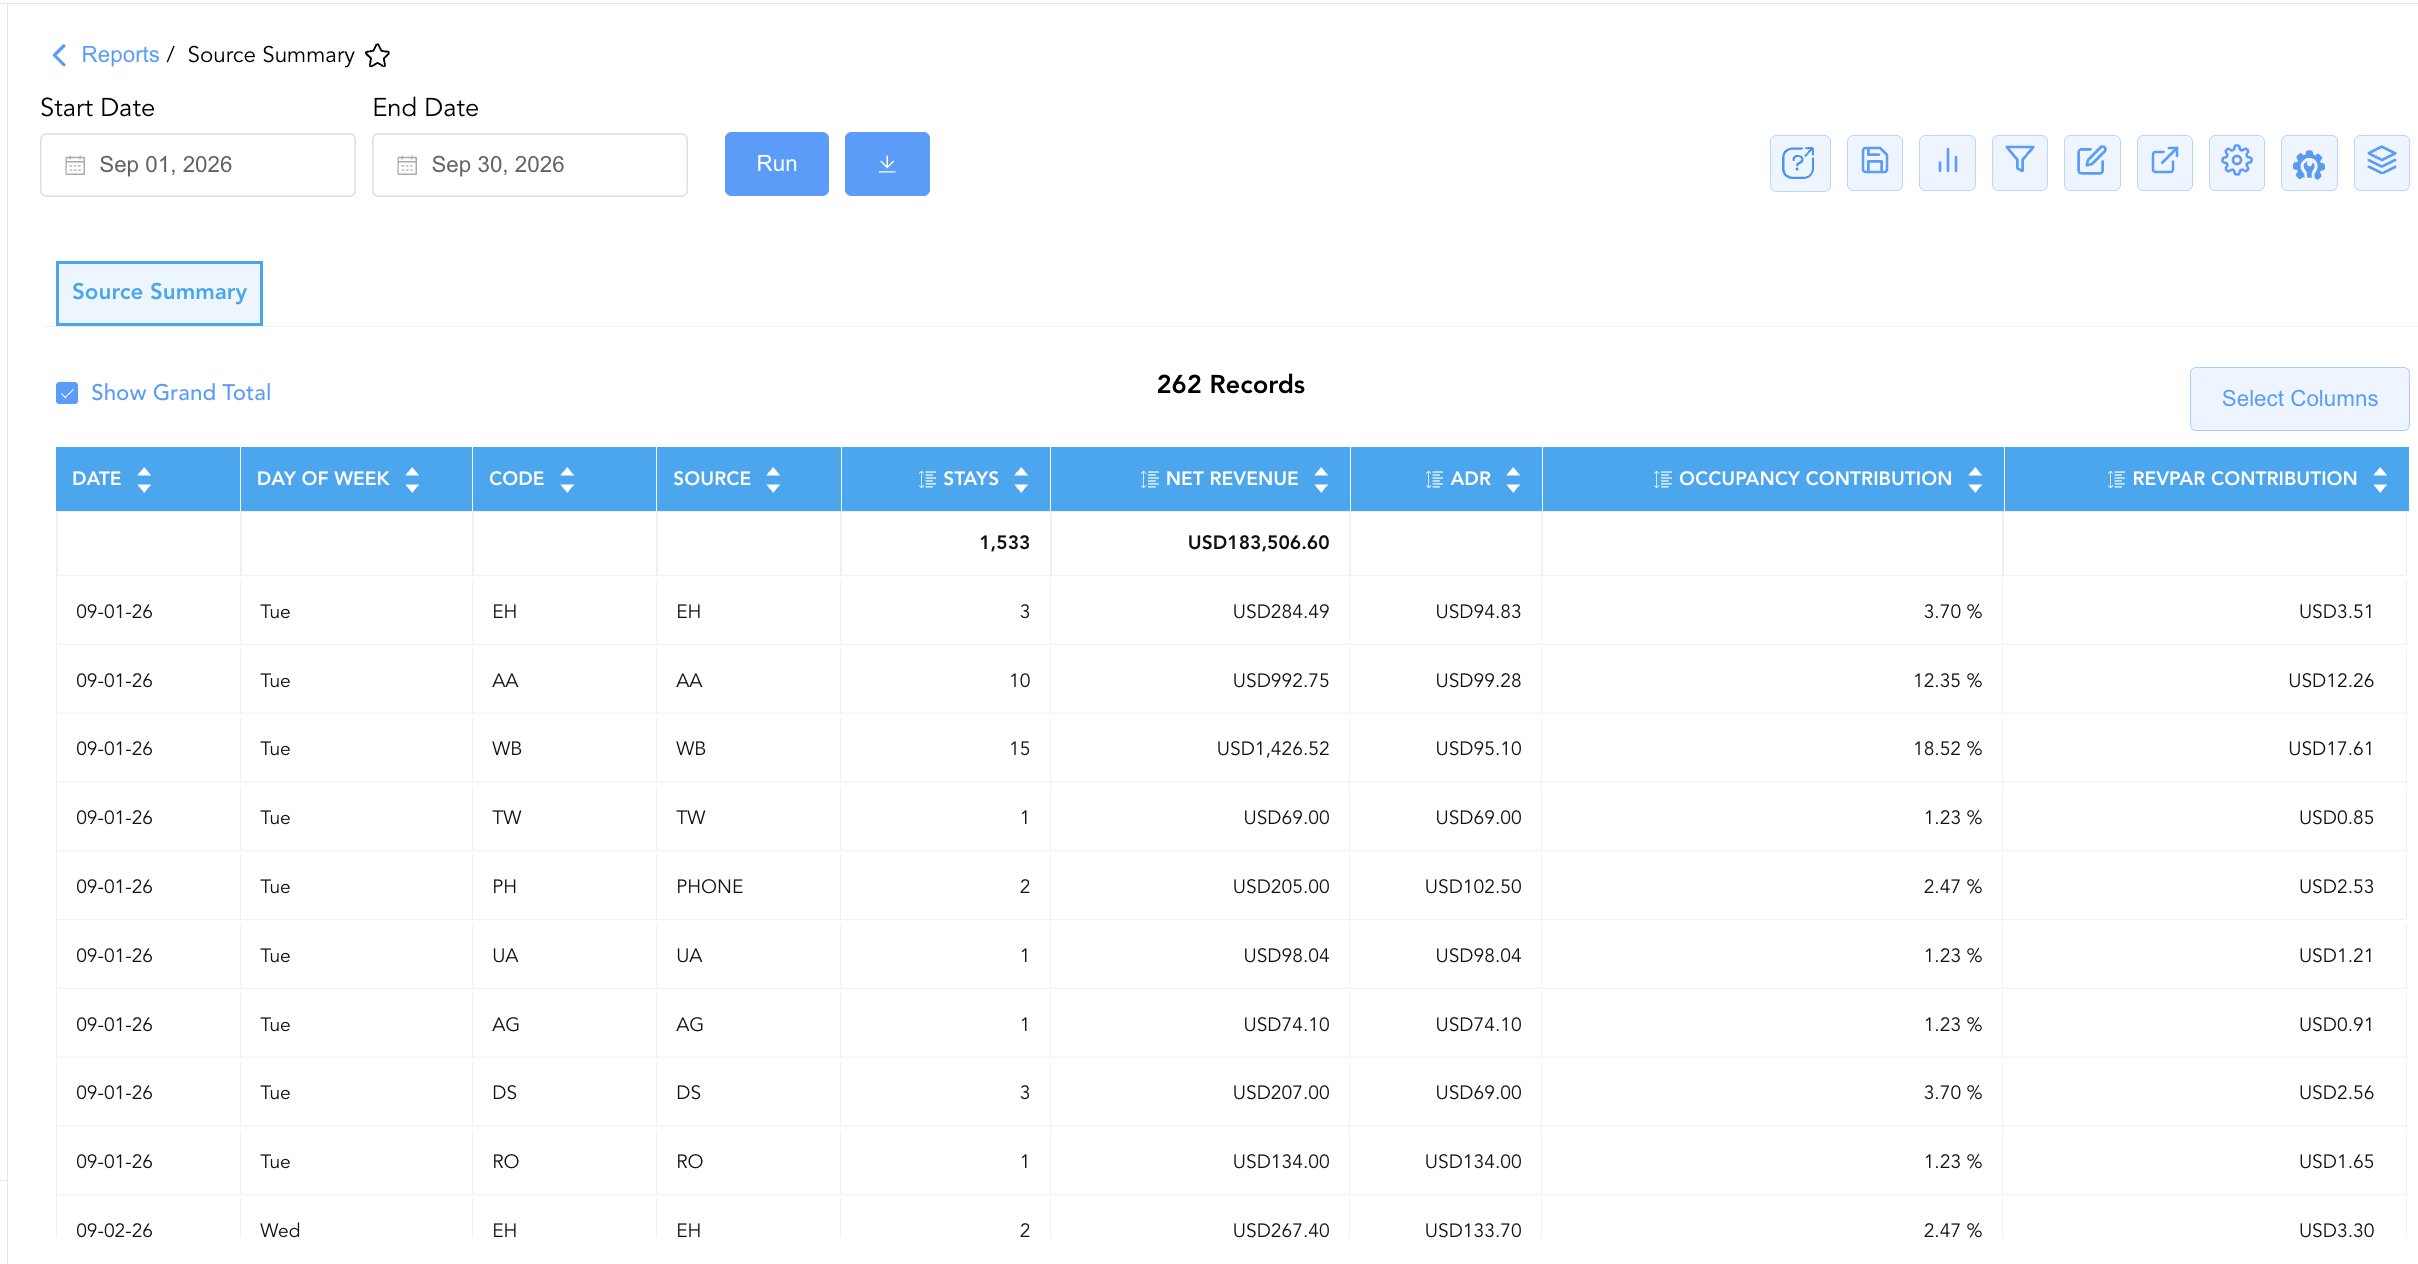Screen dimensions: 2418x1264
Task: Sort by the CODE column arrows
Action: coord(567,479)
